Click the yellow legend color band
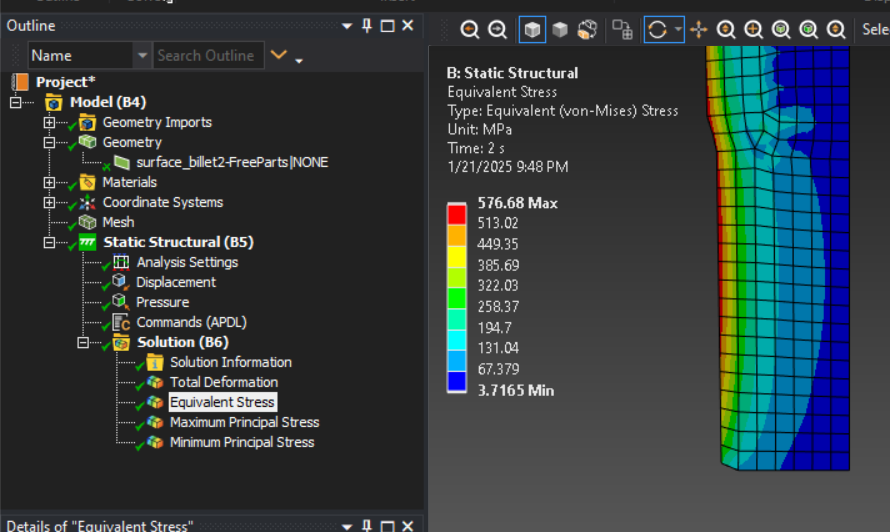The height and width of the screenshot is (532, 890). pos(457,255)
